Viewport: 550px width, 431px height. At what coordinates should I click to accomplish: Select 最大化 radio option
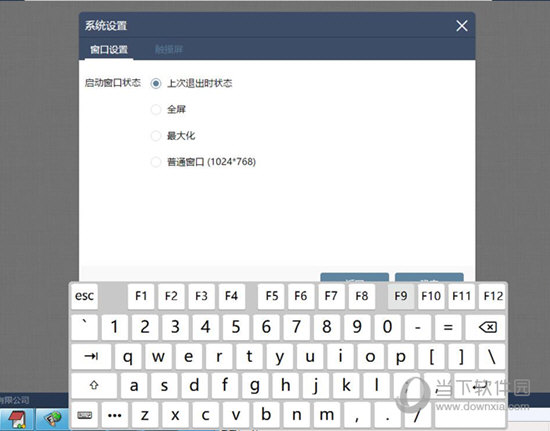tap(156, 136)
